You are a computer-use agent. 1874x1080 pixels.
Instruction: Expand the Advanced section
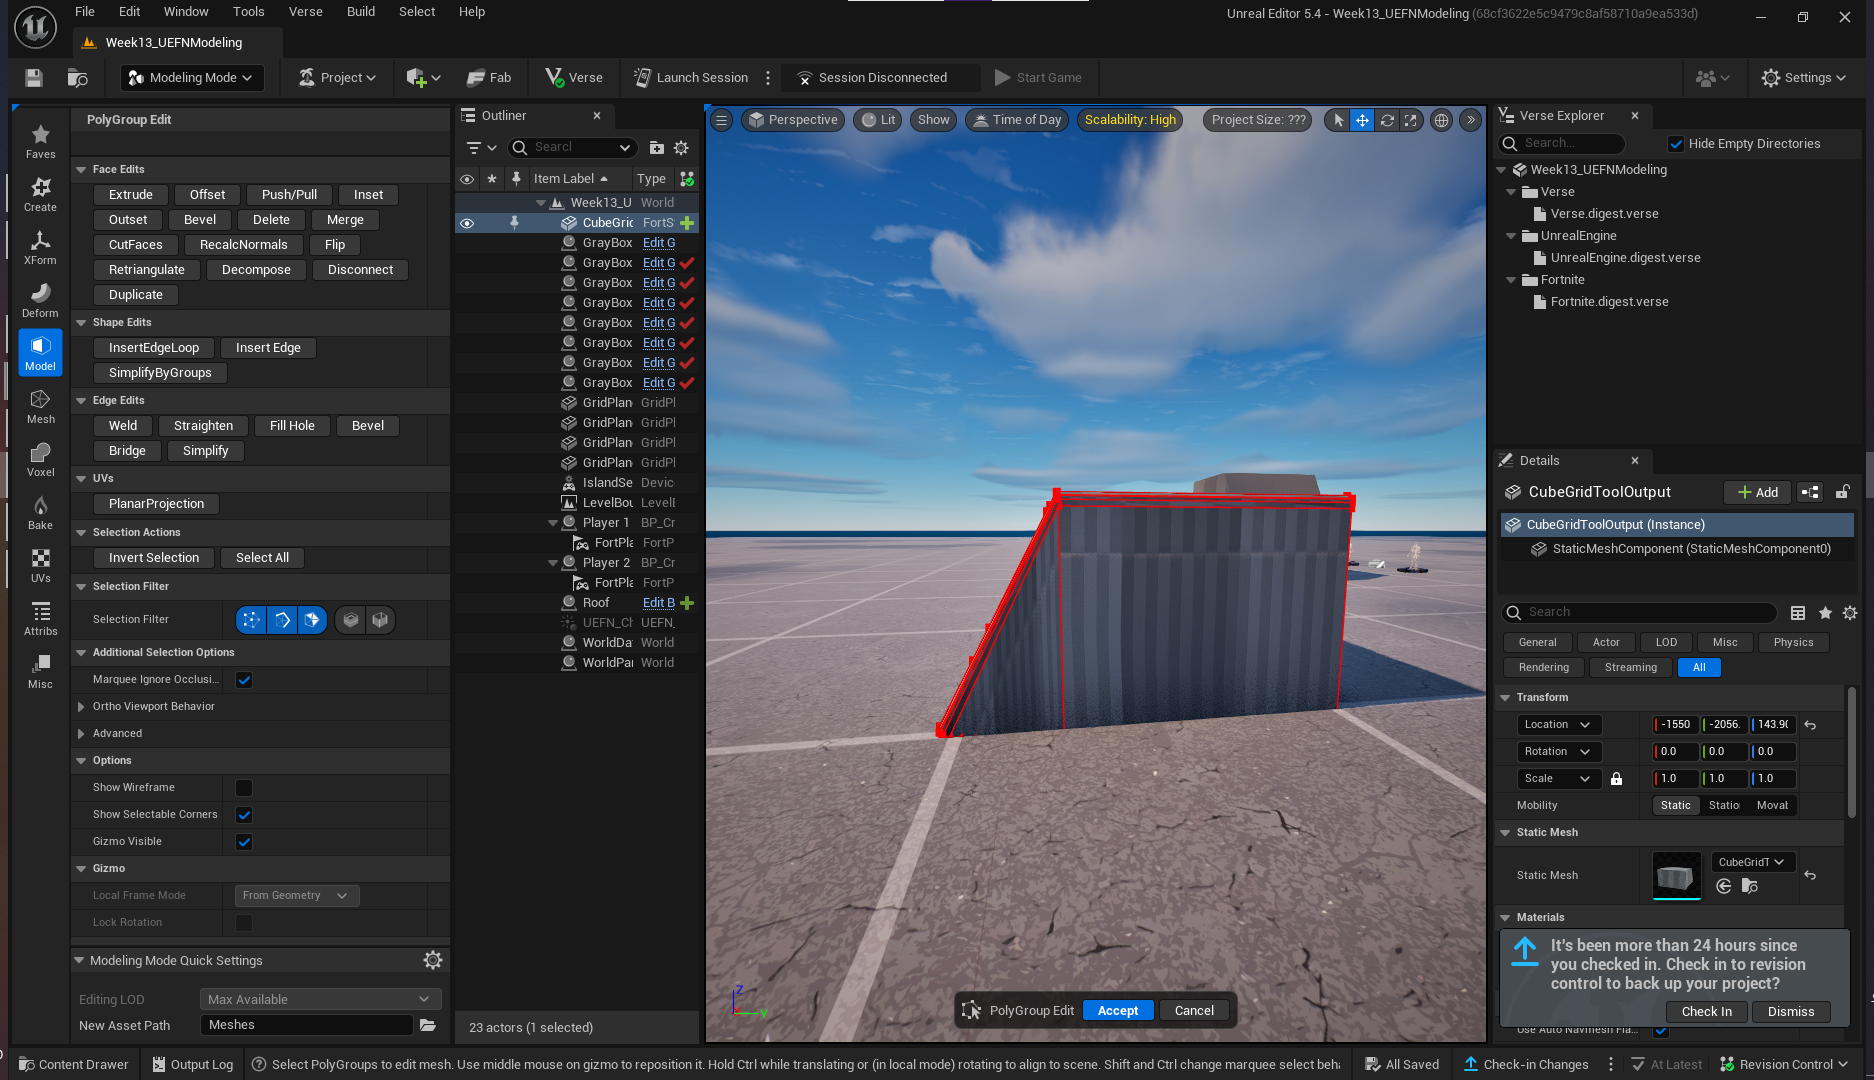pyautogui.click(x=81, y=734)
